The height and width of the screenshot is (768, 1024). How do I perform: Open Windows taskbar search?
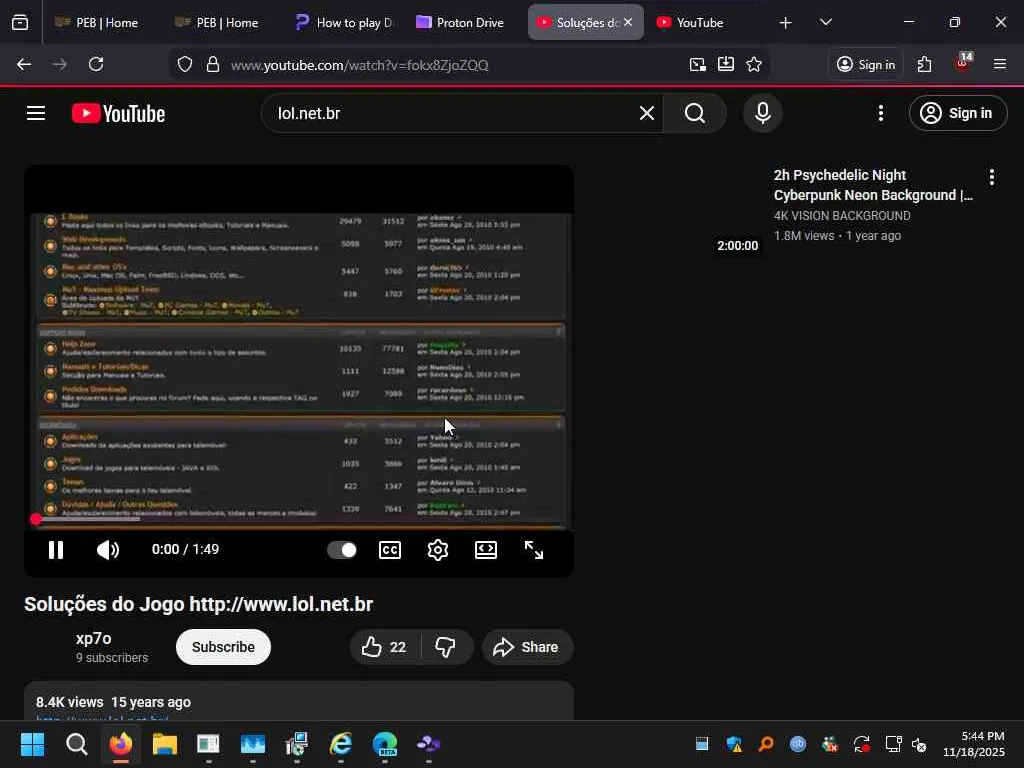click(x=76, y=744)
